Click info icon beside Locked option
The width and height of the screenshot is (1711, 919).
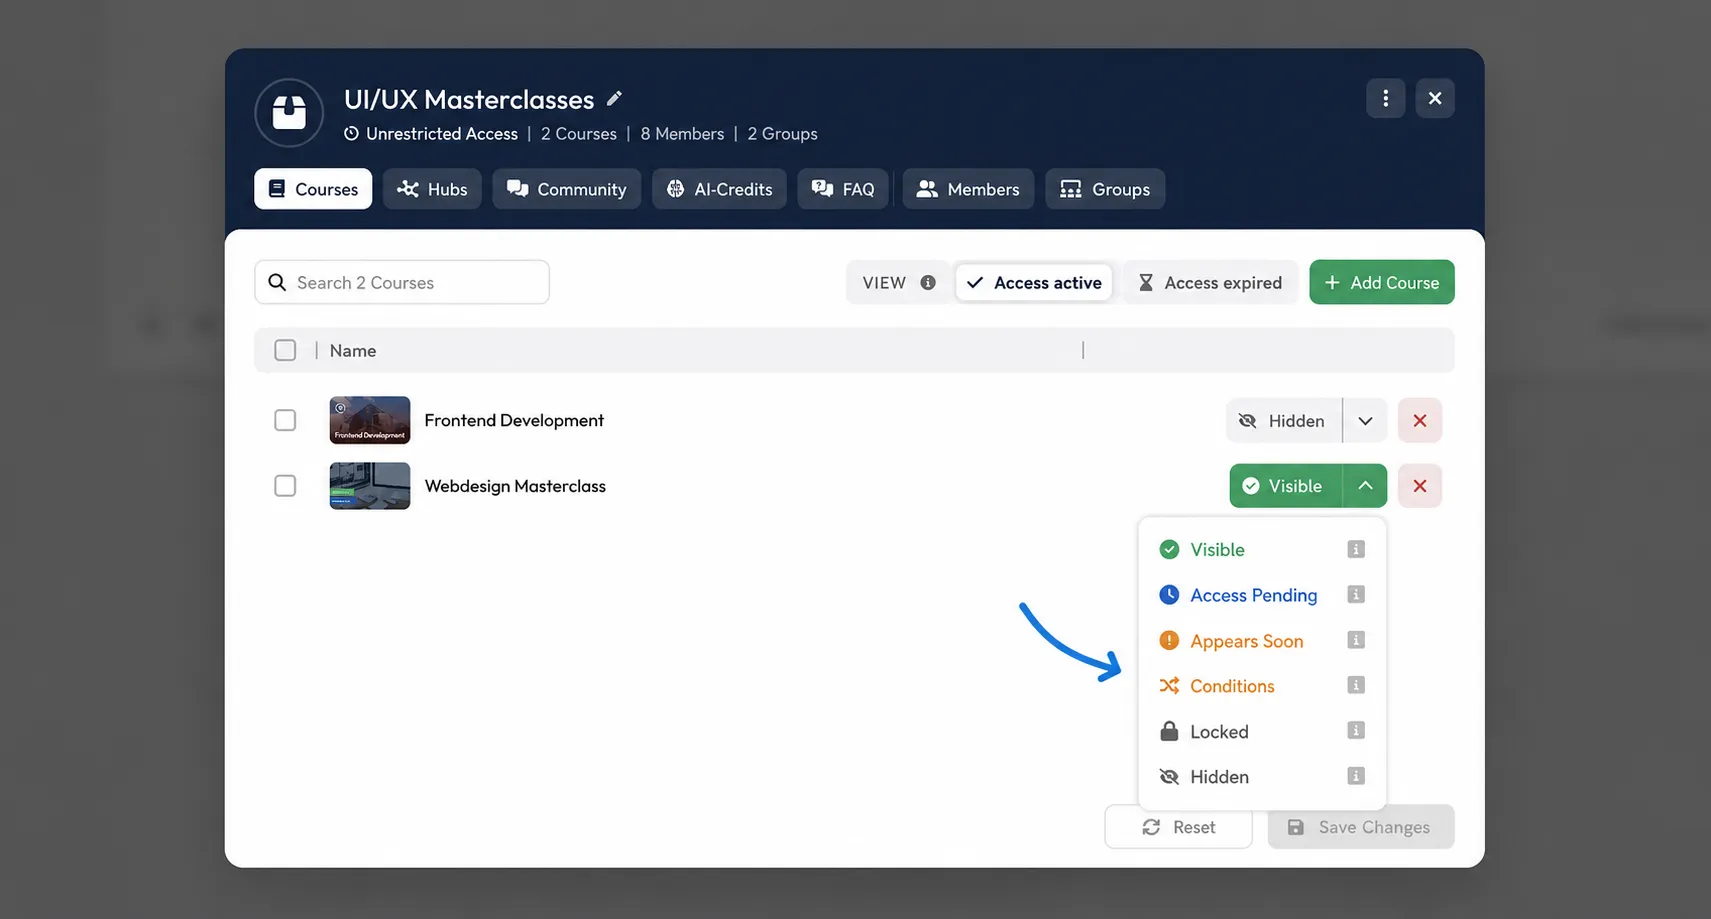point(1356,730)
